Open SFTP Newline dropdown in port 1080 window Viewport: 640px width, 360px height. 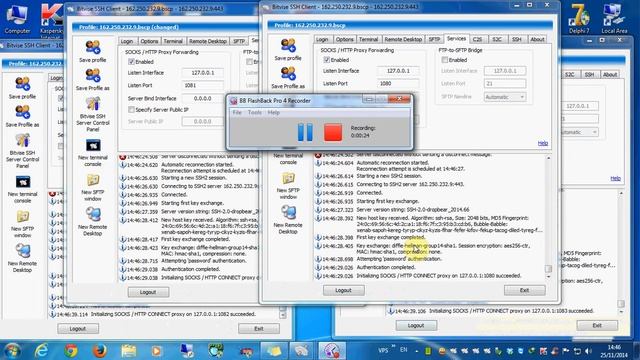click(505, 97)
